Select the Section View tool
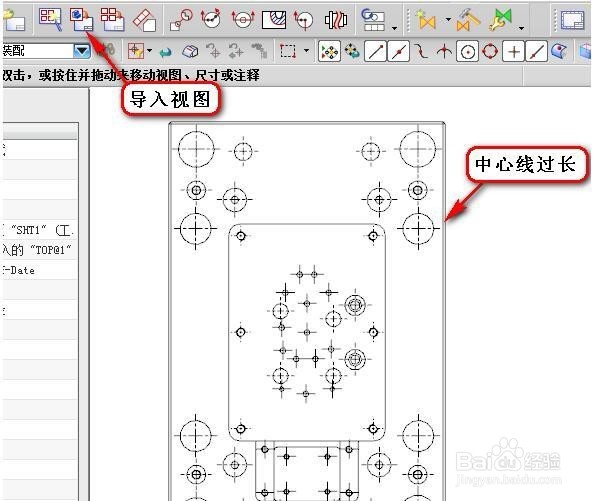The image size is (595, 501). (211, 19)
